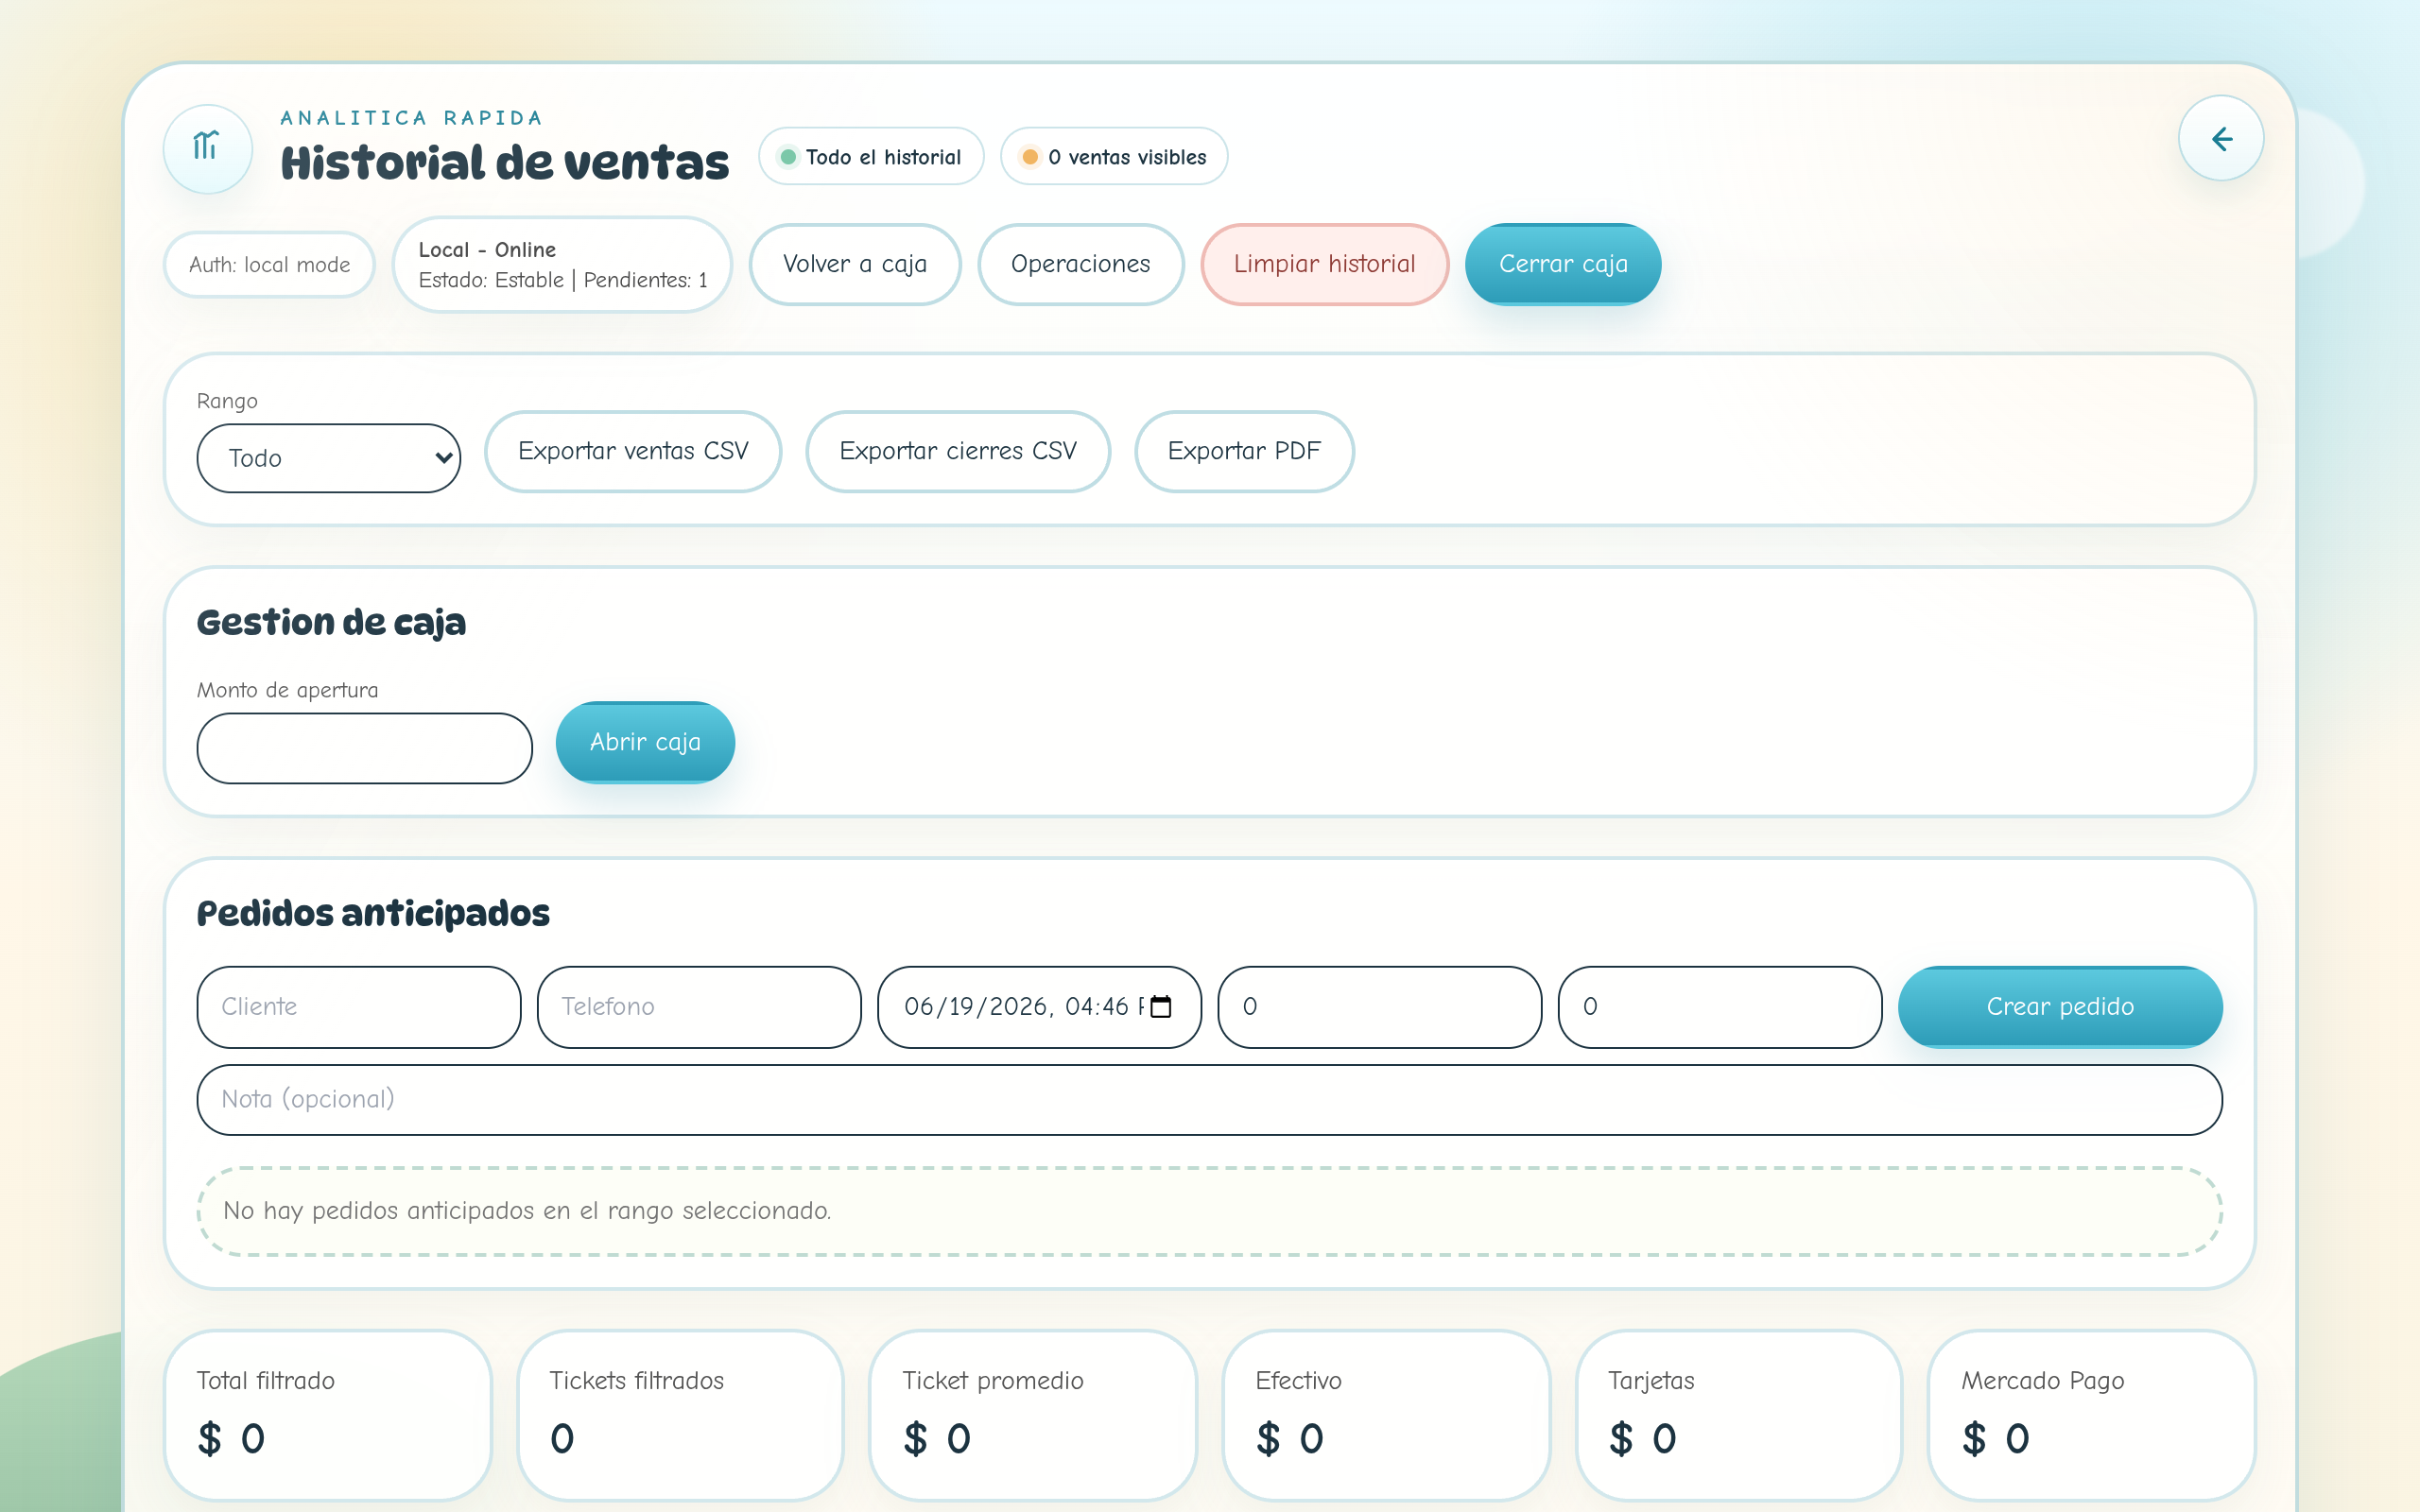Screen dimensions: 2420x1512
Task: Click Cerrar caja button
Action: tap(1562, 264)
